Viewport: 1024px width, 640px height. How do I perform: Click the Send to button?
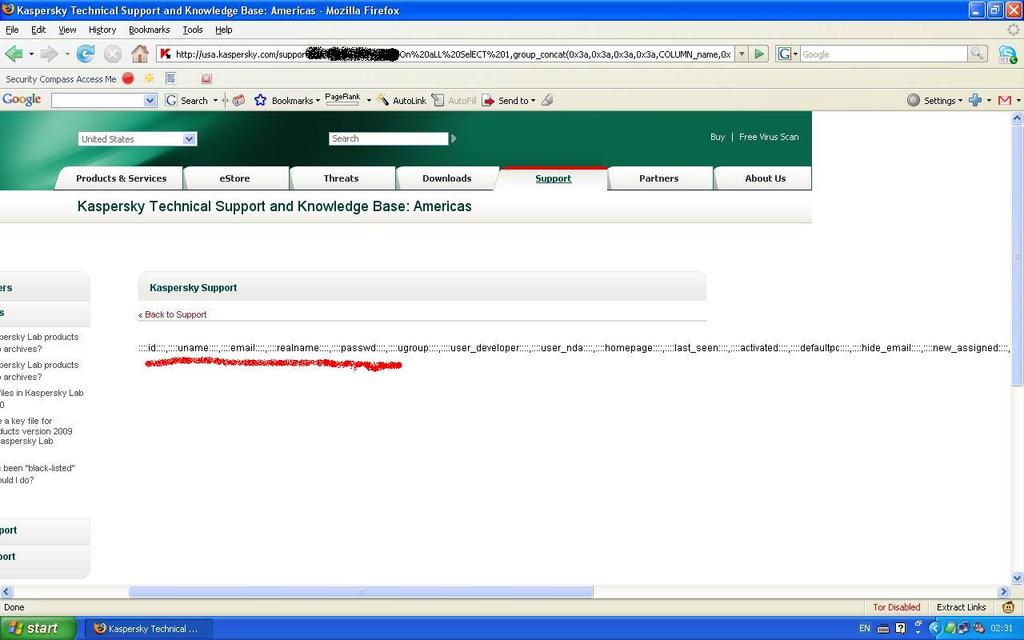(505, 101)
